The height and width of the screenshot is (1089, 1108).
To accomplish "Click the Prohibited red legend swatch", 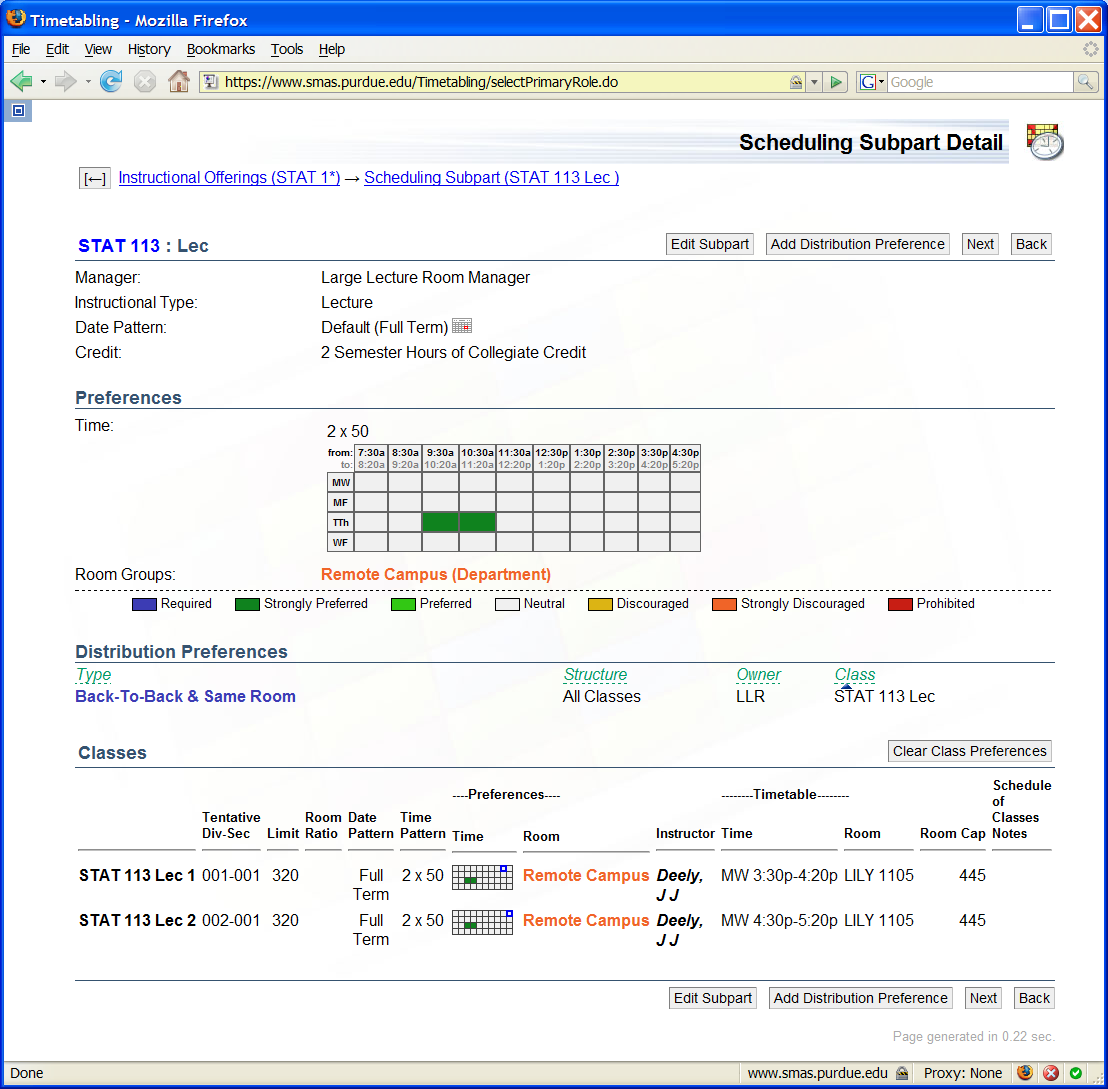I will pyautogui.click(x=900, y=604).
